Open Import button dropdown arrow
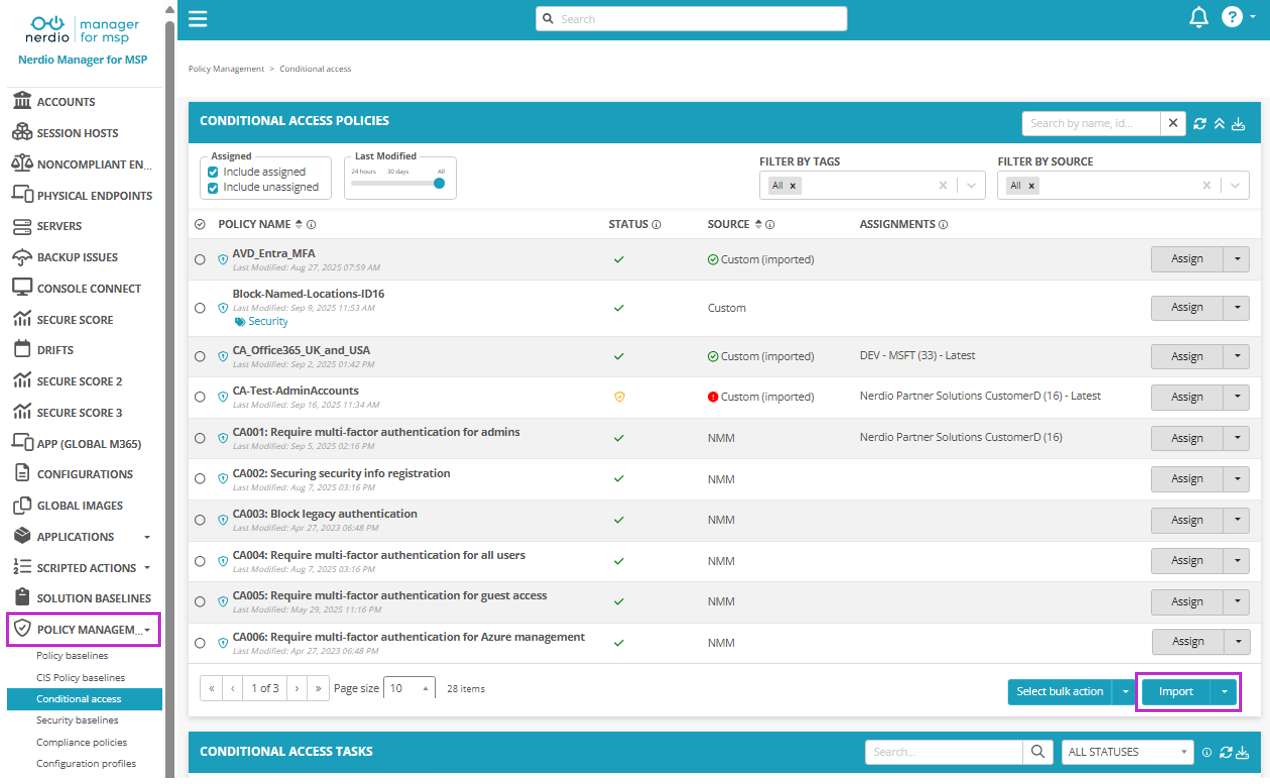This screenshot has height=784, width=1270. coord(1224,692)
